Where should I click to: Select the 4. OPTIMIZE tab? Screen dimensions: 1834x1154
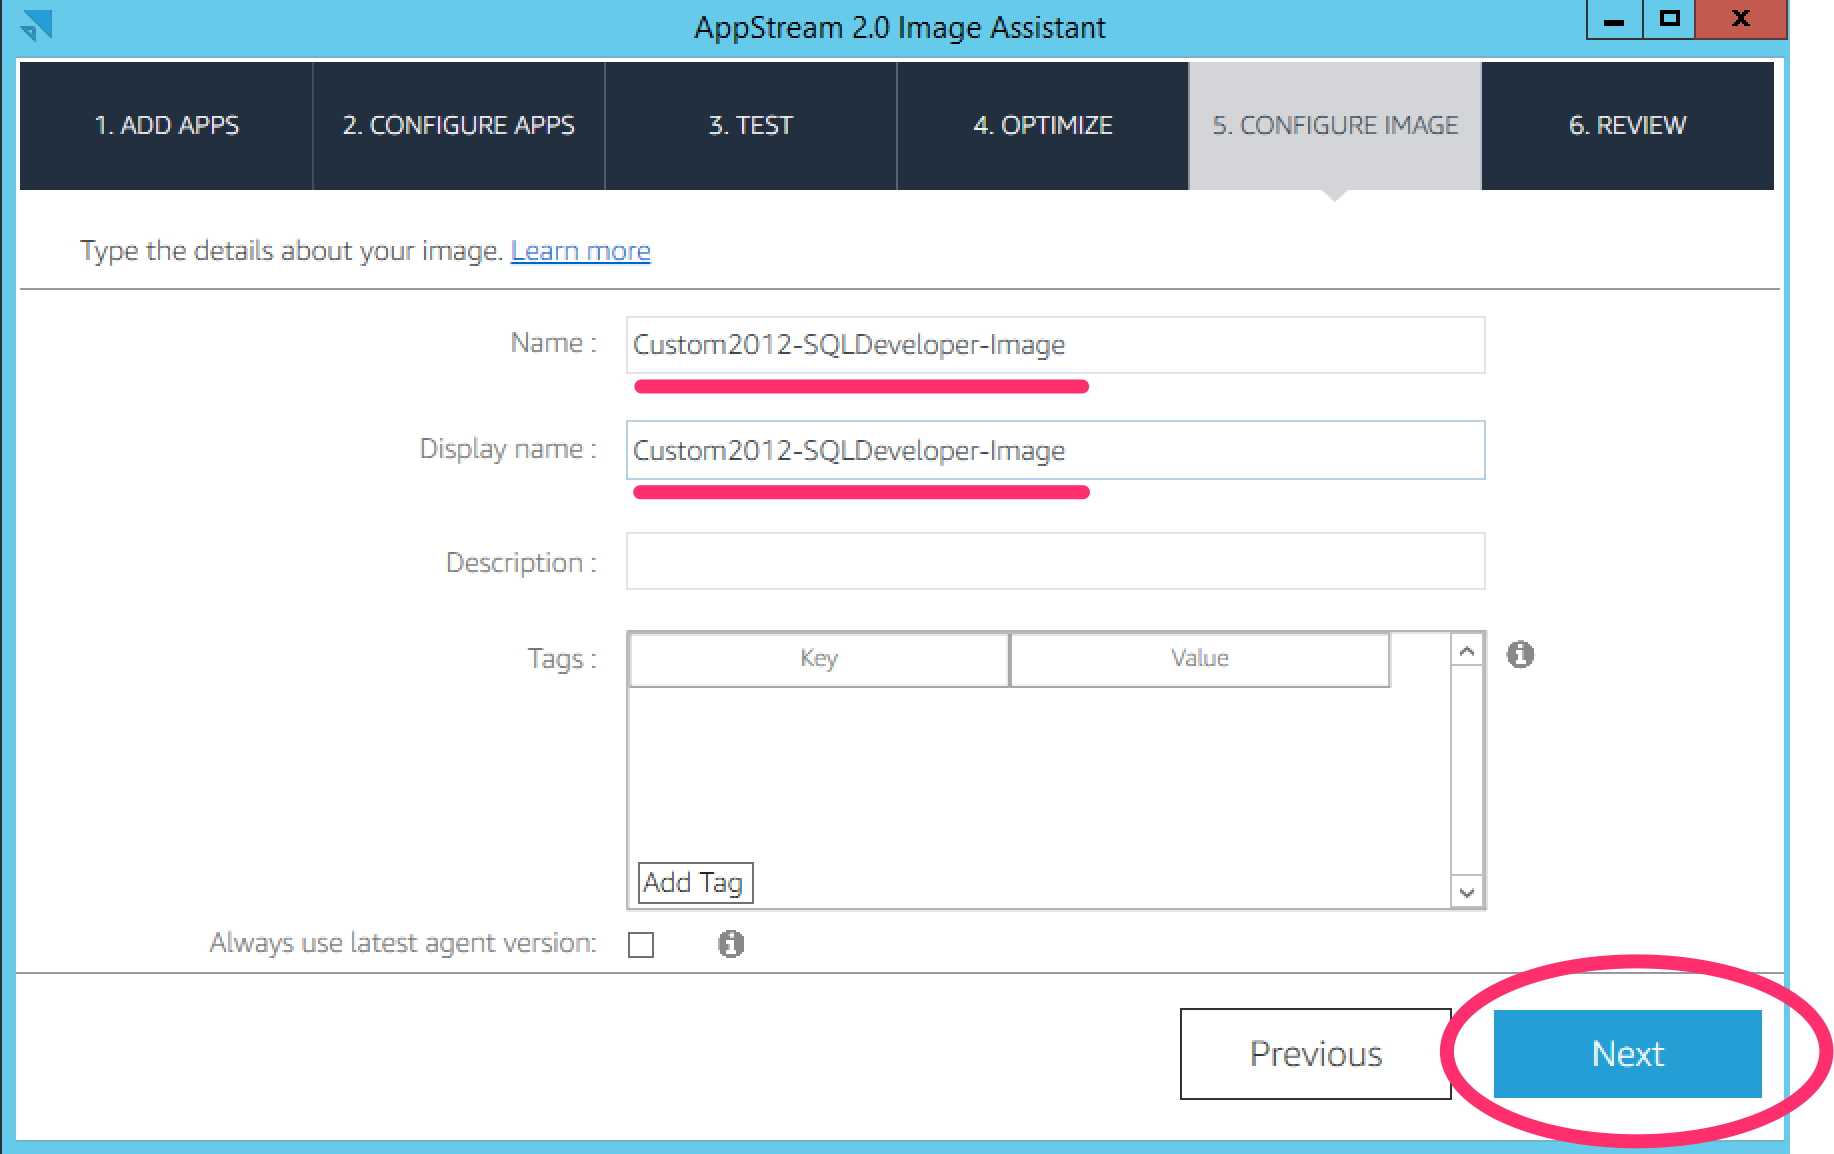point(1043,126)
